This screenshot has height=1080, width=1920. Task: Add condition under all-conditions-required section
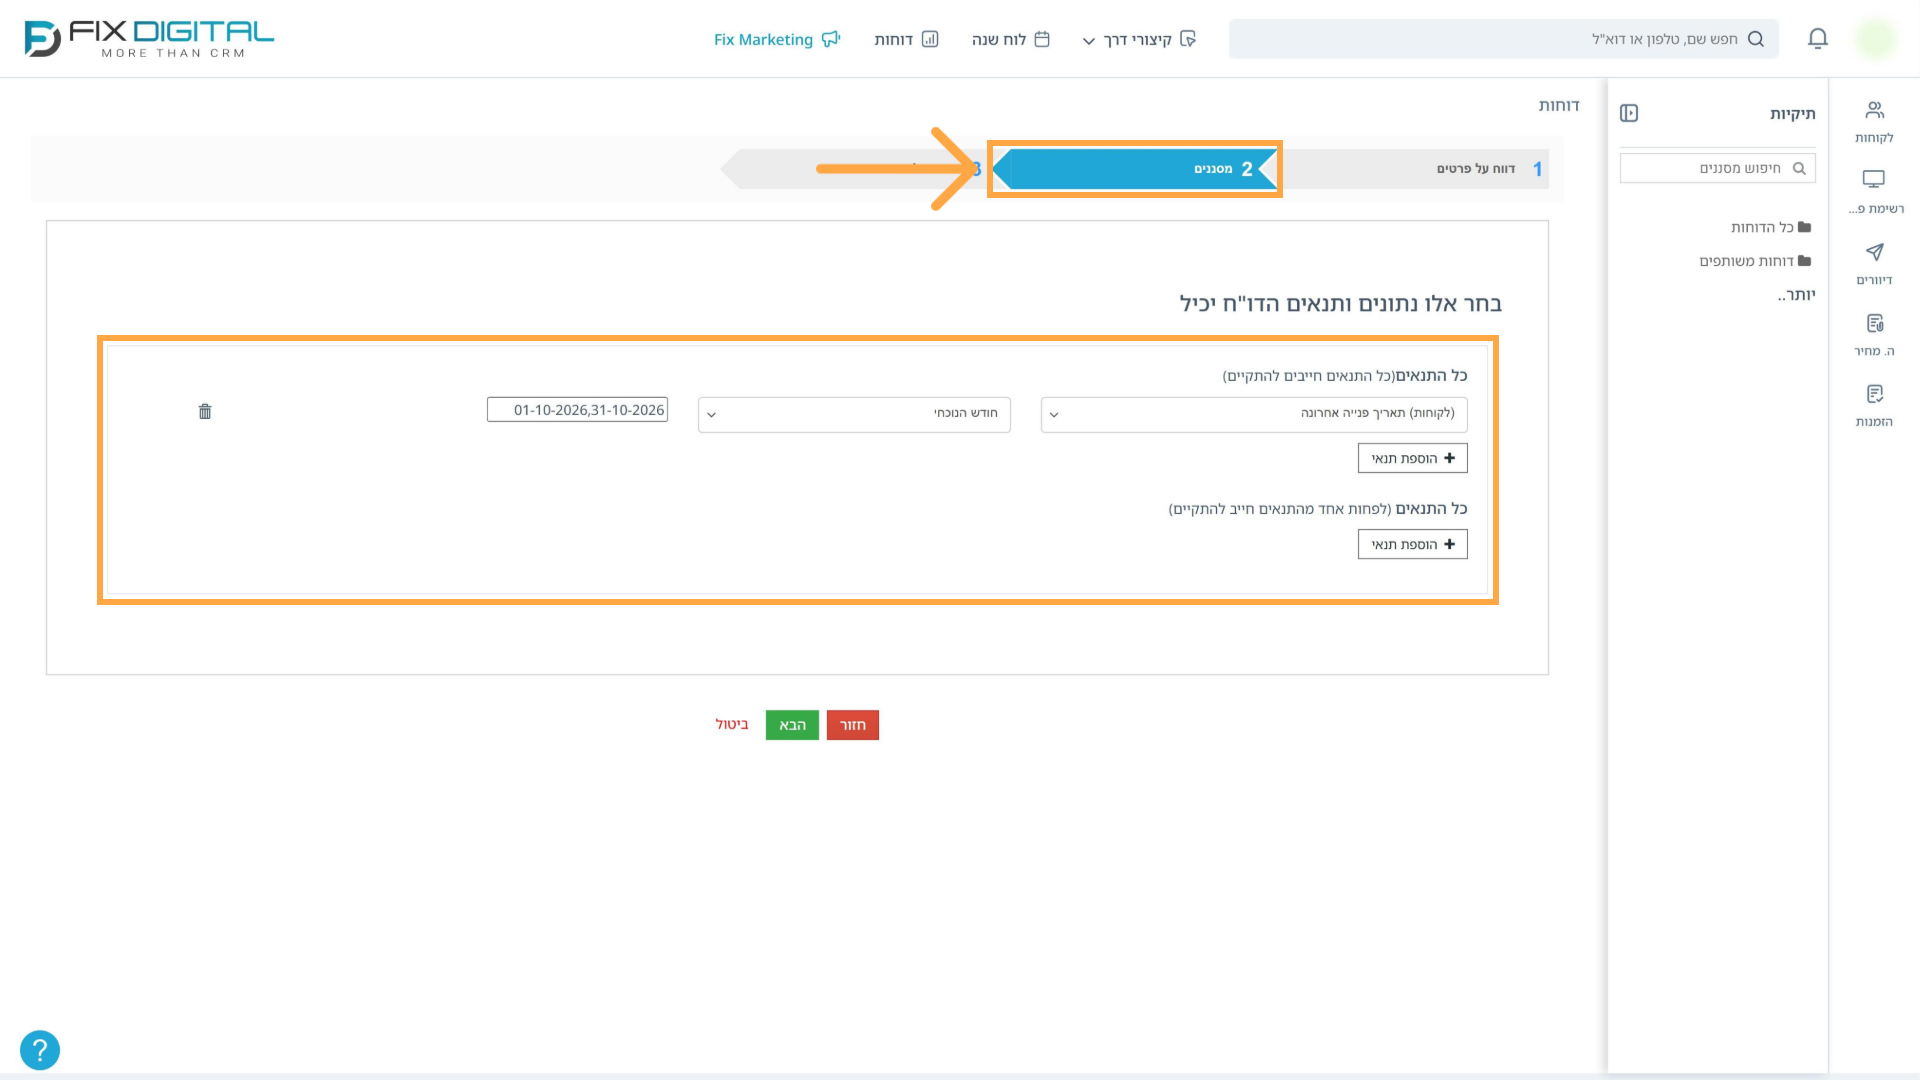[1412, 458]
